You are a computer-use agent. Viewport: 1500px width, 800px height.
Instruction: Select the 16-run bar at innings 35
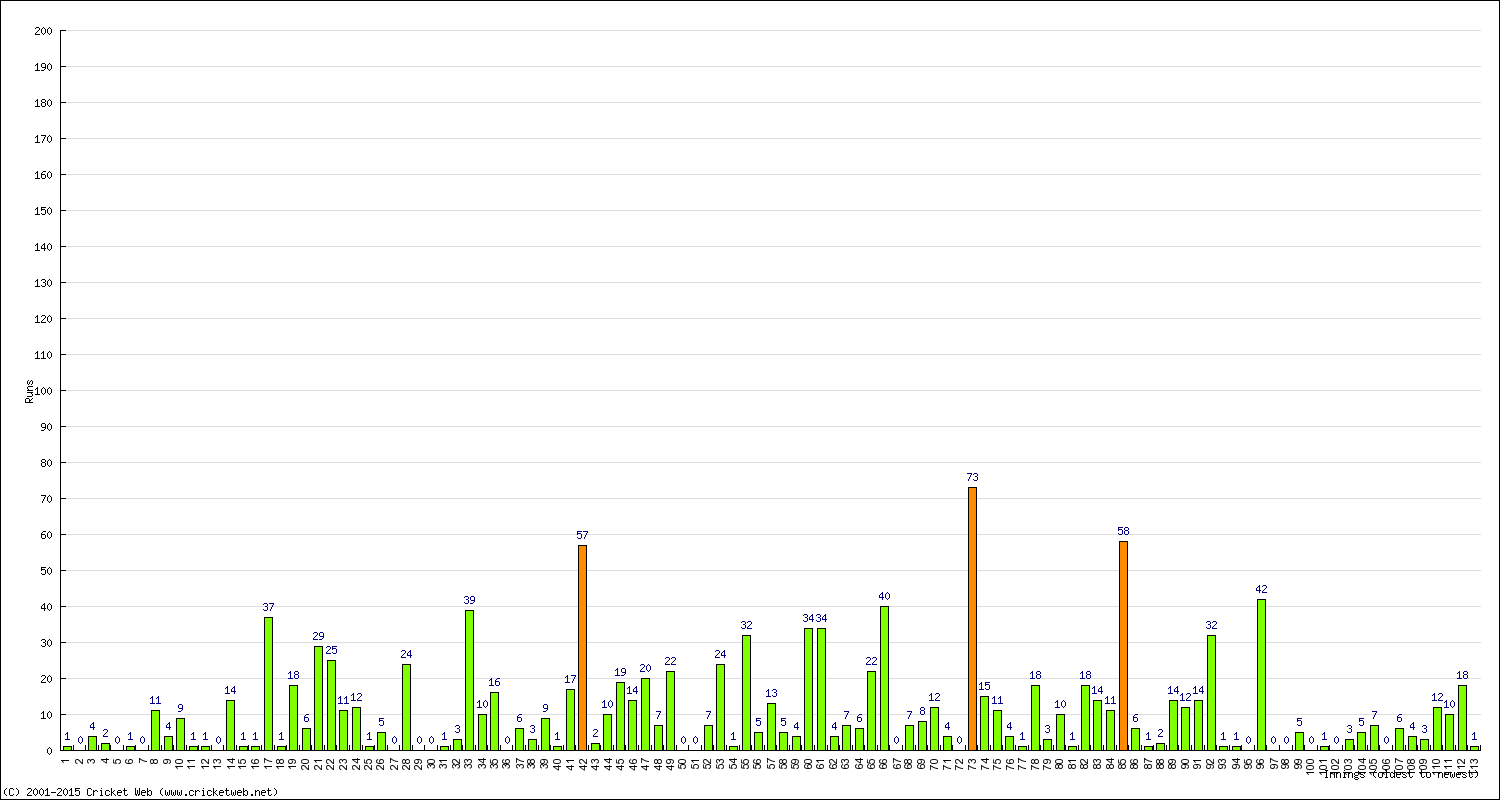point(494,722)
